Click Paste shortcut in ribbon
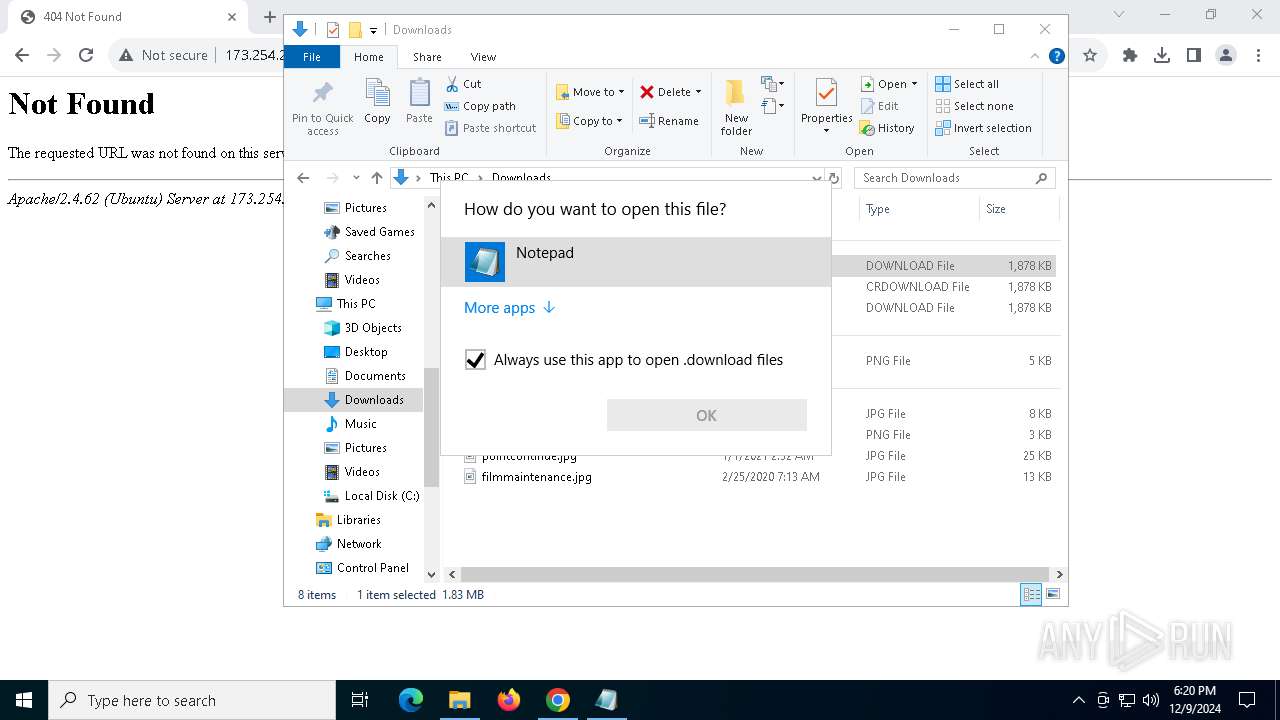The height and width of the screenshot is (720, 1280). coord(490,128)
